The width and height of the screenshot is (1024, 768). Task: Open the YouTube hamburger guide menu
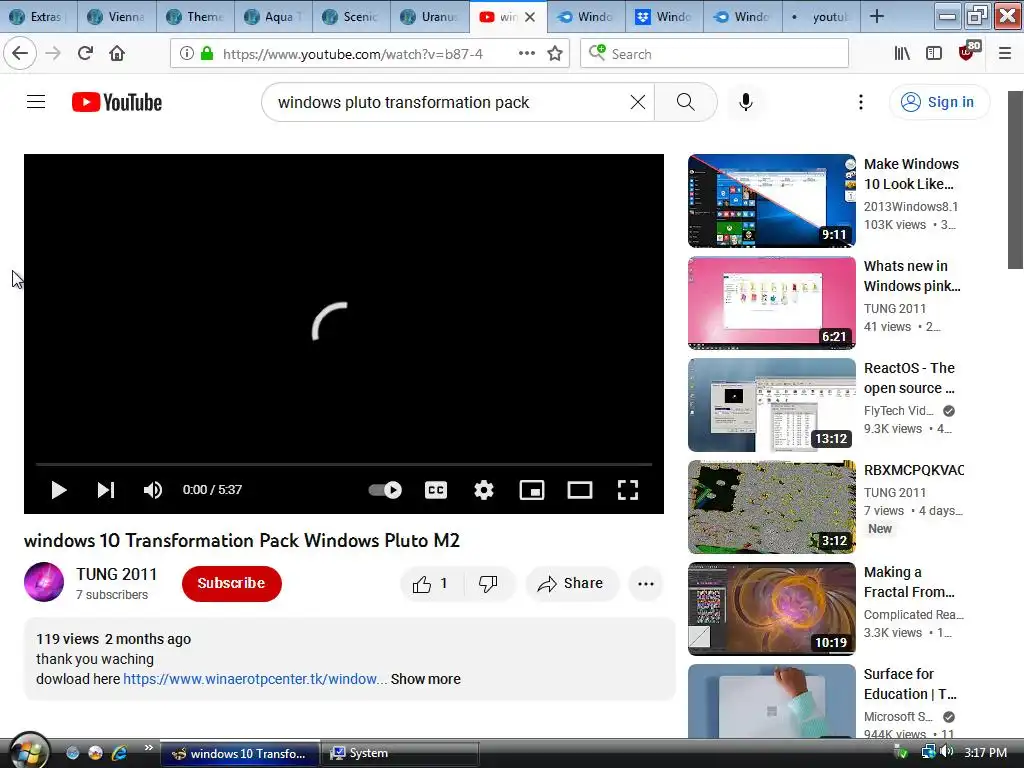click(36, 102)
